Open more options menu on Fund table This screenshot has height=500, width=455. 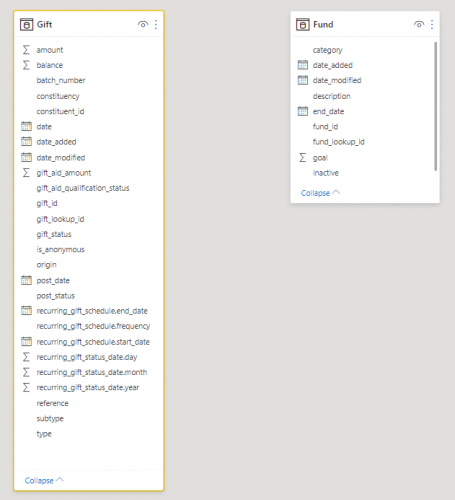coord(432,24)
